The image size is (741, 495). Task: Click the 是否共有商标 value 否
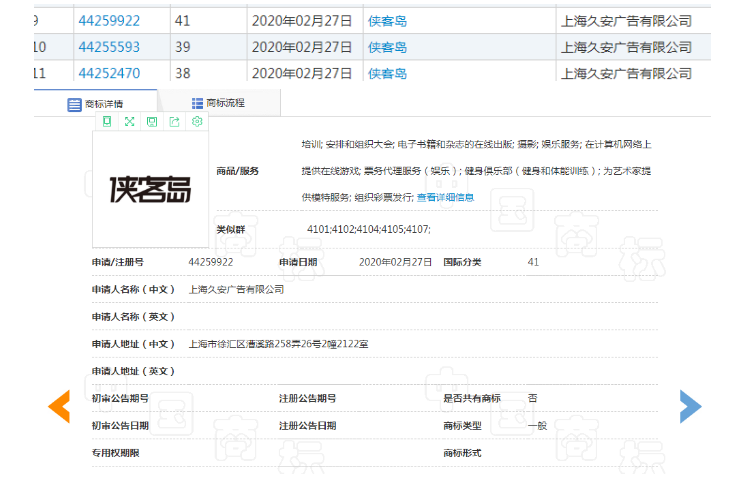533,398
